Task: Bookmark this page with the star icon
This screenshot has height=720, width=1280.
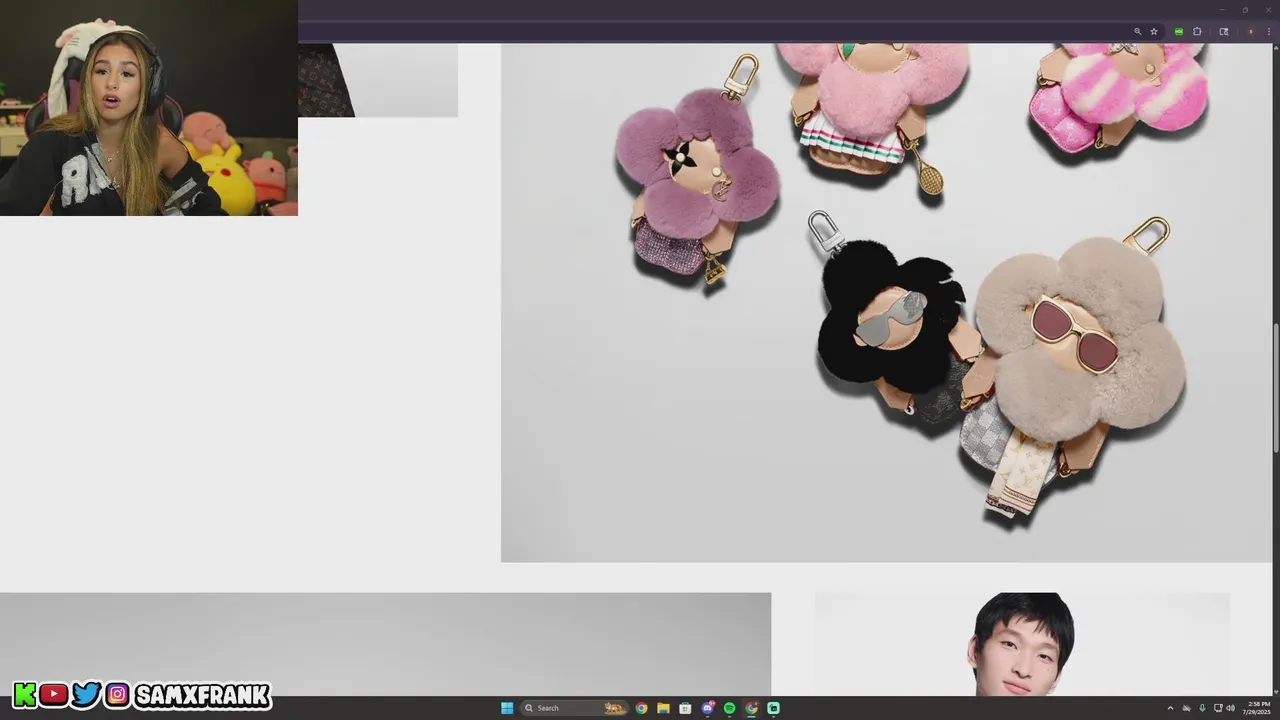Action: point(1154,32)
